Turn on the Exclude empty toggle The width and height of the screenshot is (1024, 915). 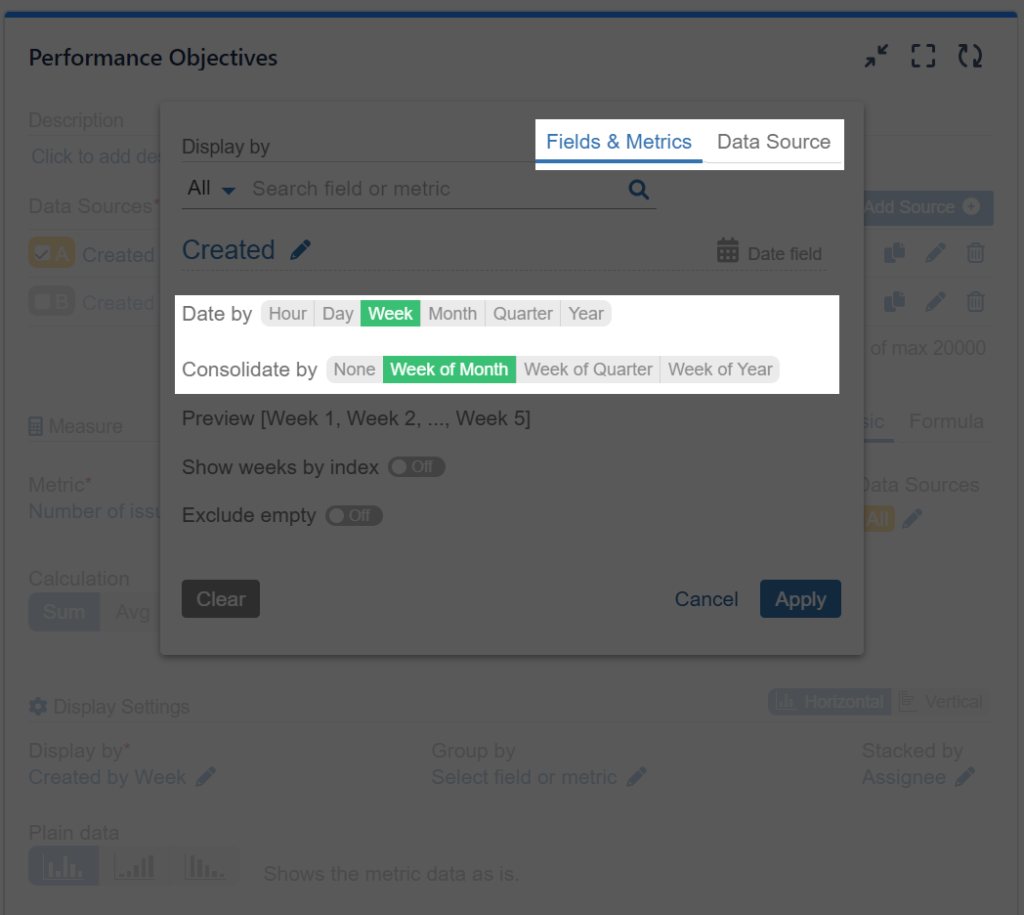pyautogui.click(x=353, y=515)
